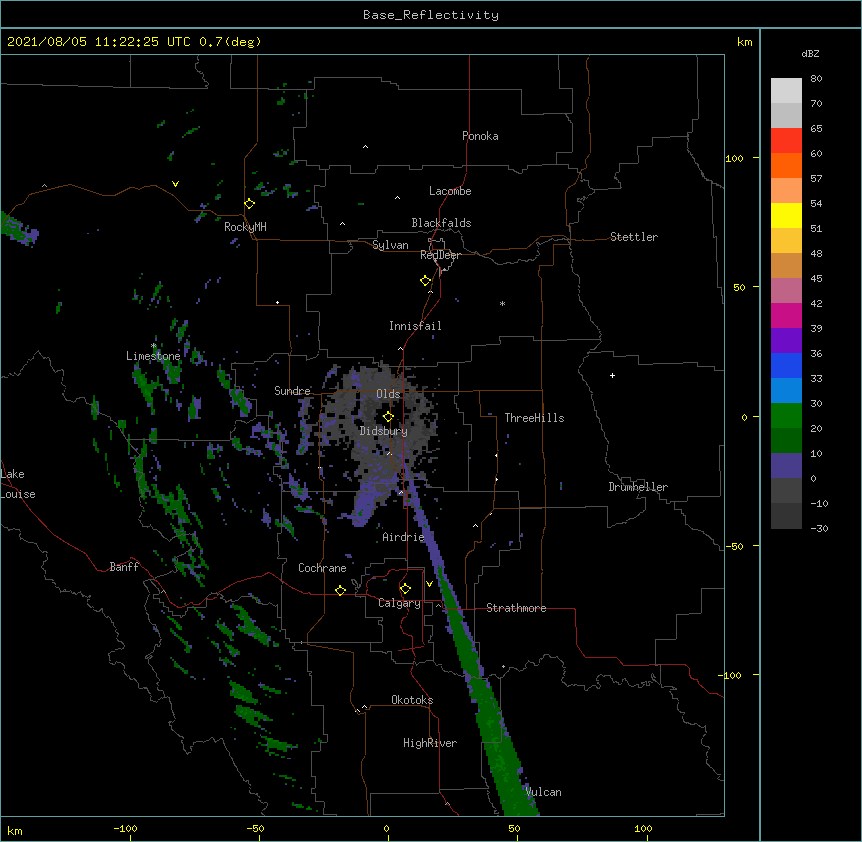The width and height of the screenshot is (862, 842).
Task: Click the Blackfalds city label
Action: click(x=441, y=223)
